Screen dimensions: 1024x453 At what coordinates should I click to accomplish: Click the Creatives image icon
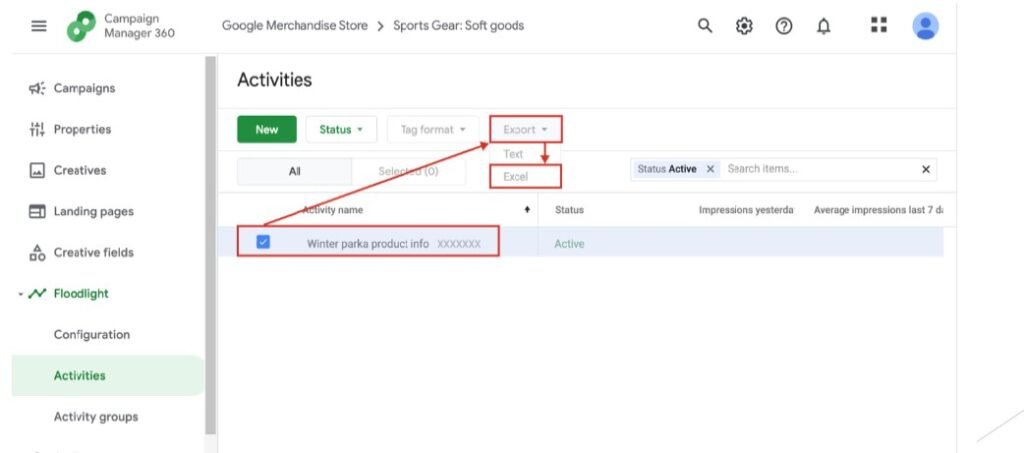click(x=37, y=170)
